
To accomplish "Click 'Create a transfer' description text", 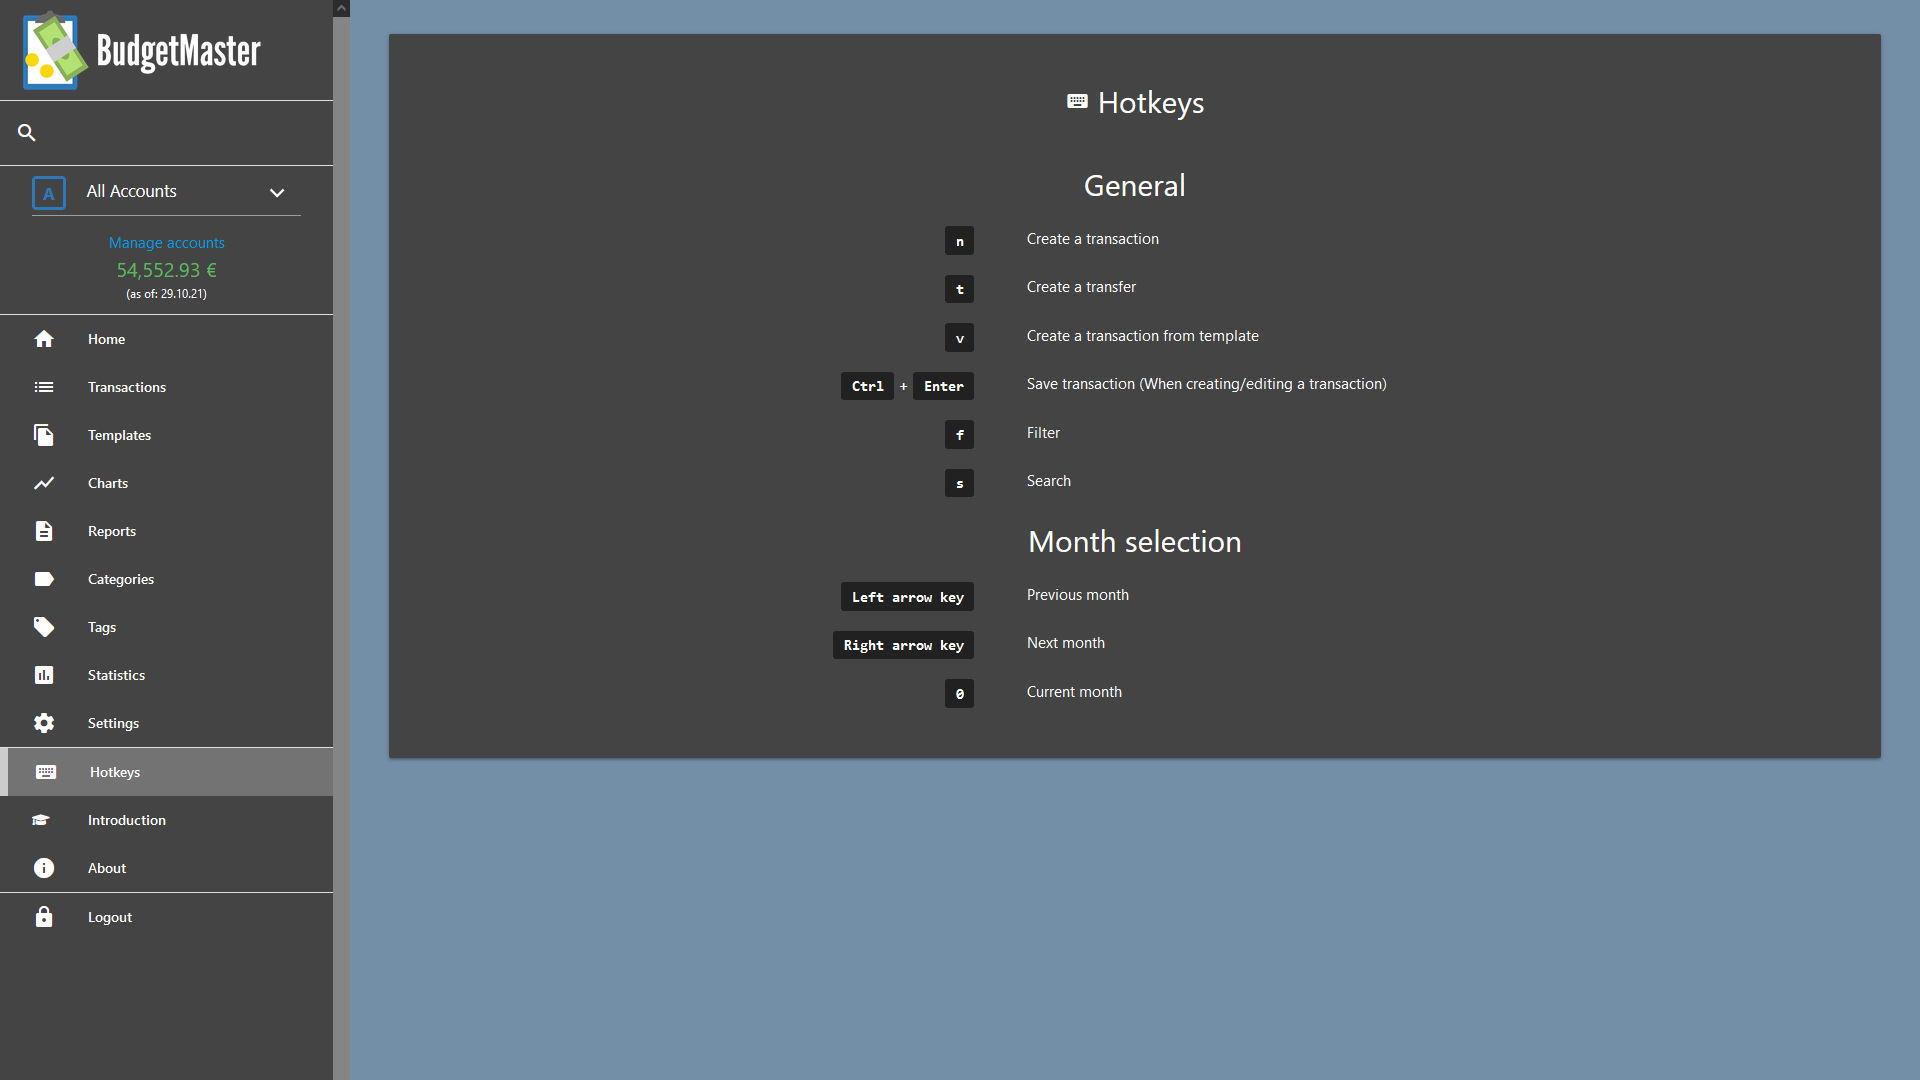I will point(1081,287).
